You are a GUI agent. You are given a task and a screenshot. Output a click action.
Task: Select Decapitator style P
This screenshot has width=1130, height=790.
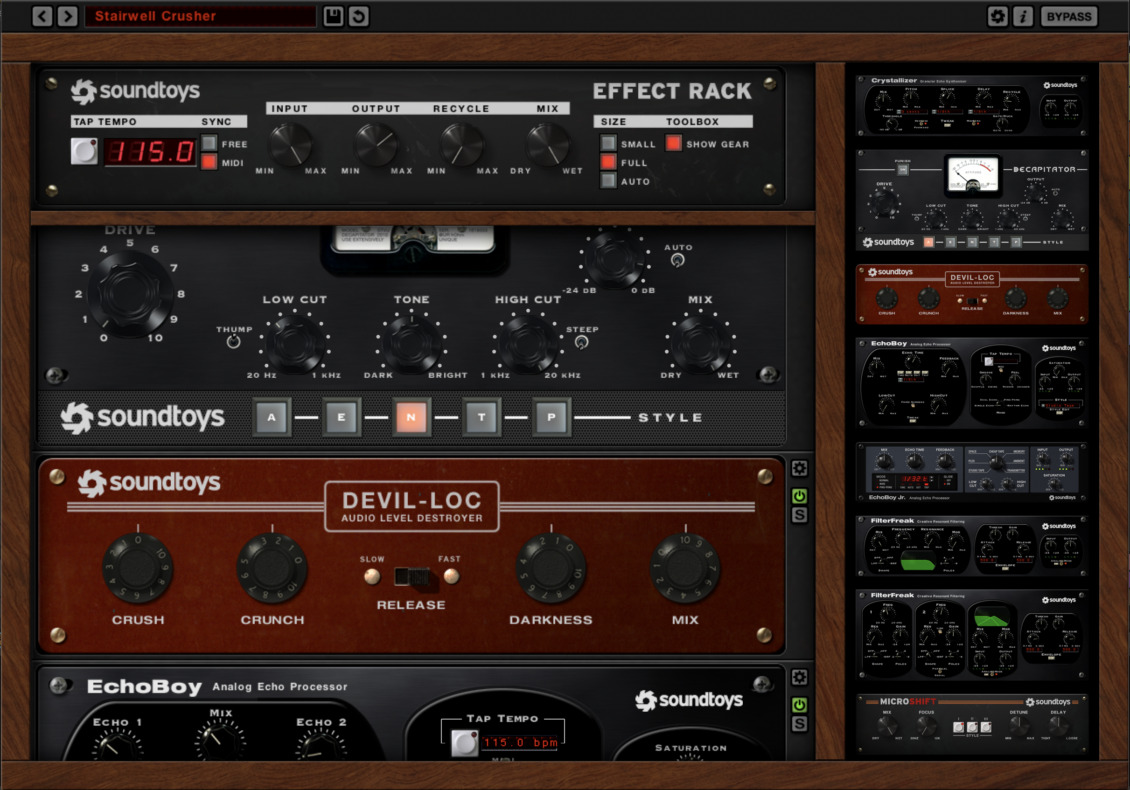(x=551, y=417)
